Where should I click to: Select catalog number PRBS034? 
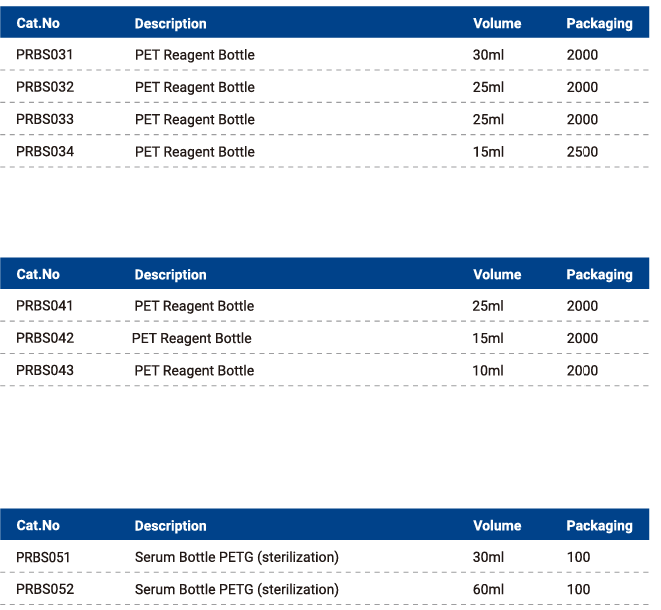pos(44,152)
